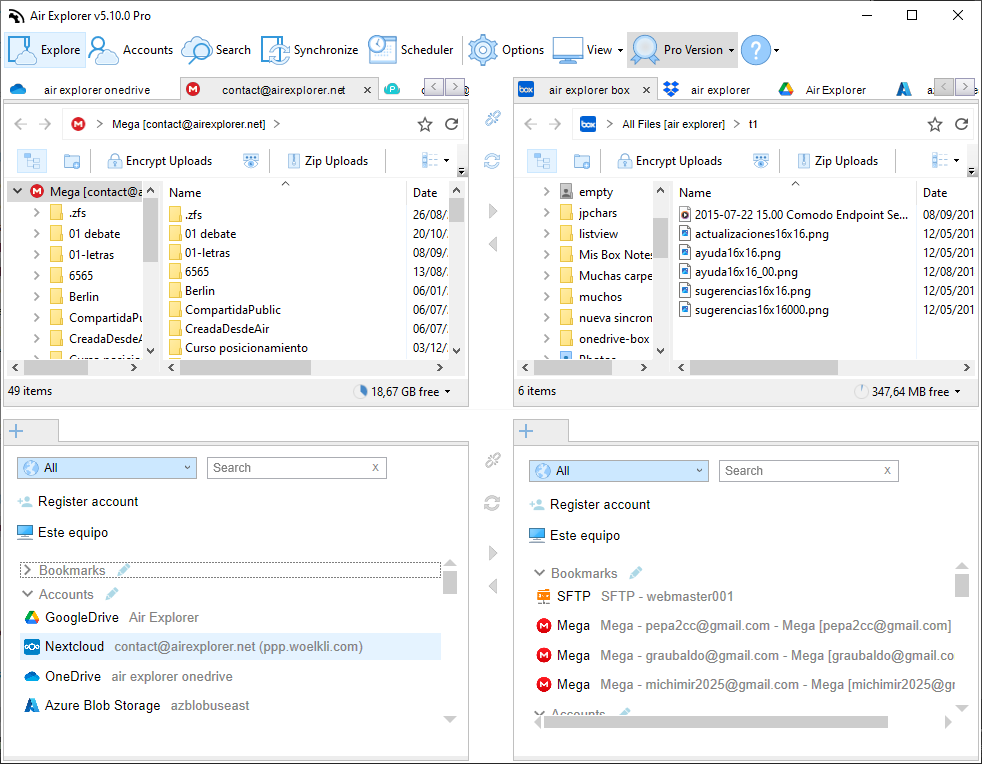The image size is (982, 764).
Task: Open the Pro Version menu
Action: click(x=683, y=50)
